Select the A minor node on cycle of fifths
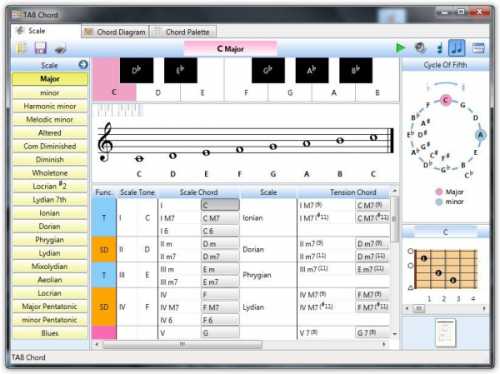Viewport: 500px width, 374px height. pyautogui.click(x=480, y=135)
